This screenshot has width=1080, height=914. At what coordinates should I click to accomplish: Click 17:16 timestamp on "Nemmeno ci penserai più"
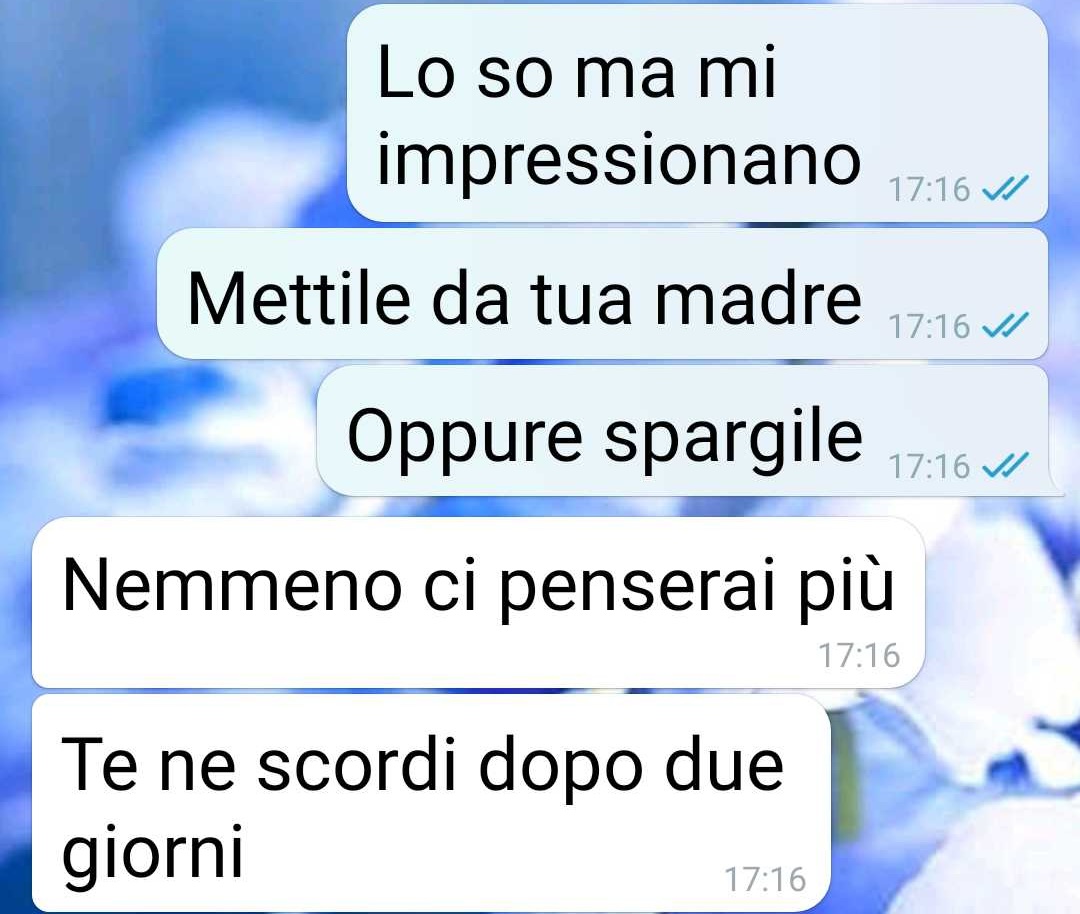click(859, 655)
